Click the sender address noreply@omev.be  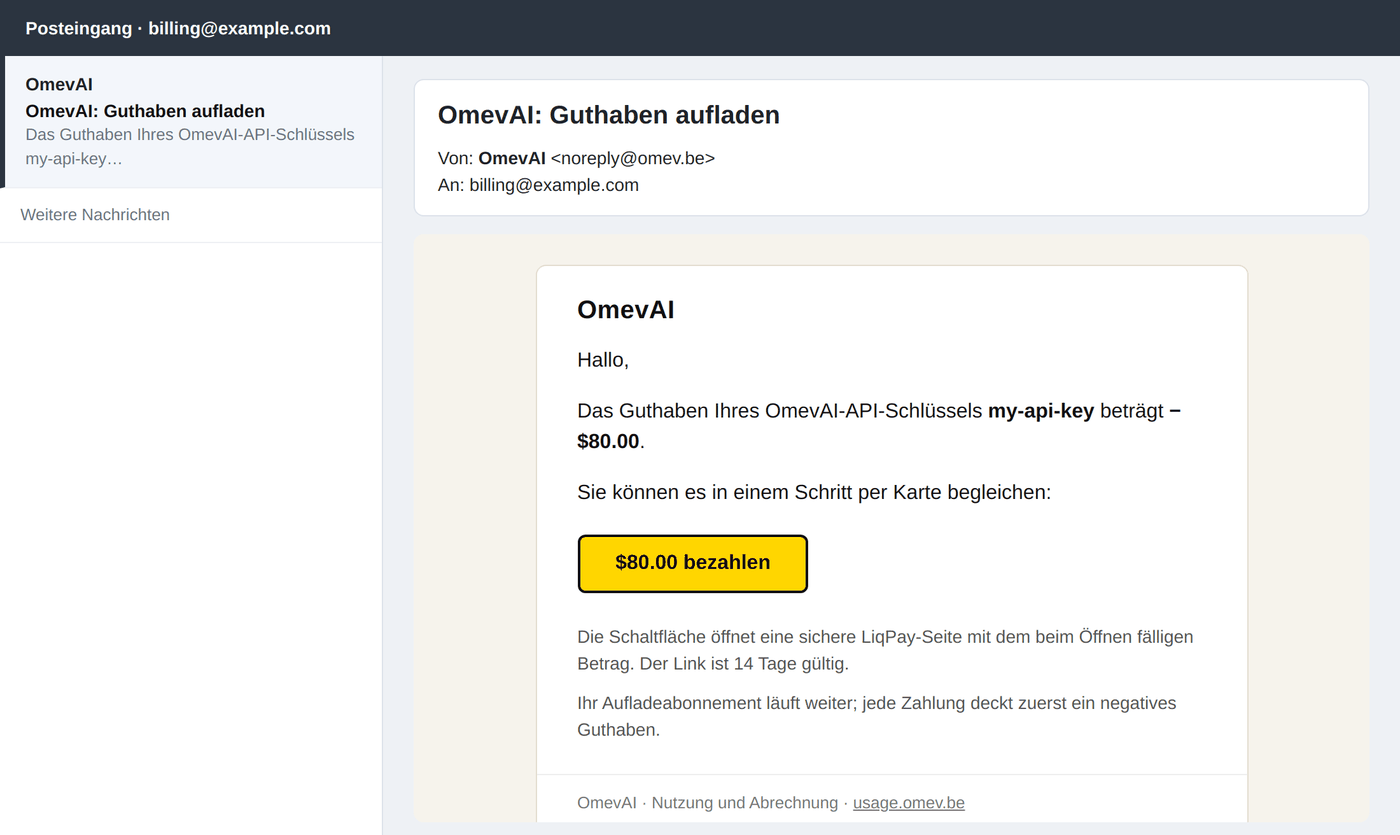click(x=633, y=158)
